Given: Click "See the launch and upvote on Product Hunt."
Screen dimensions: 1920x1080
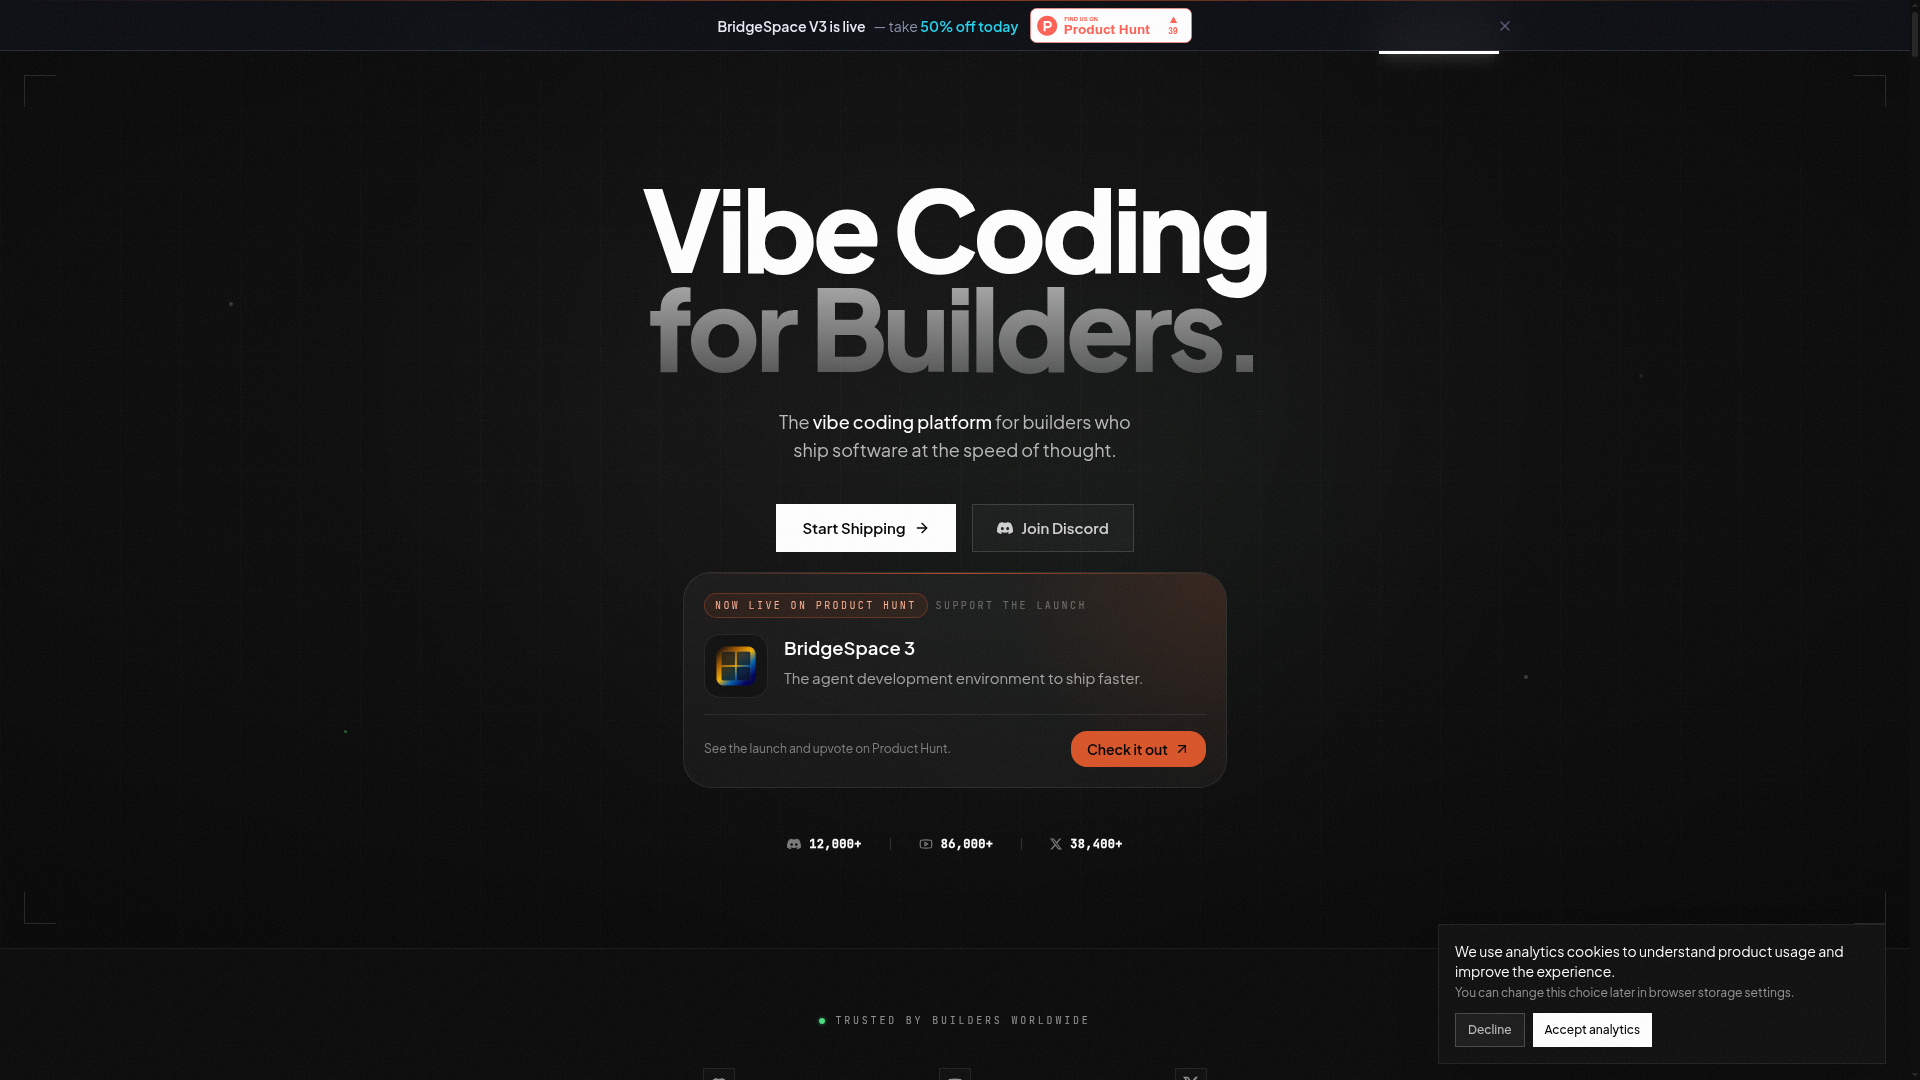Looking at the screenshot, I should (x=827, y=748).
